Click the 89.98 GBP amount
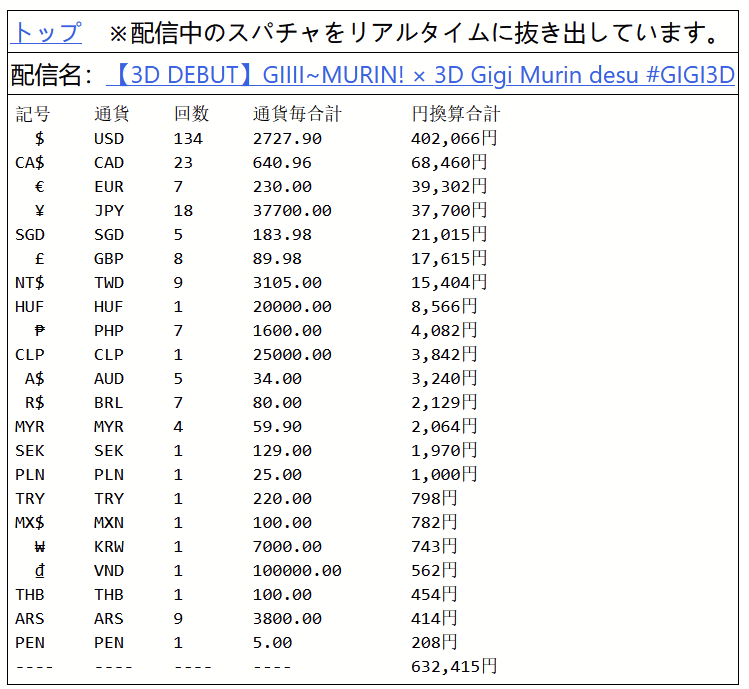 277,258
